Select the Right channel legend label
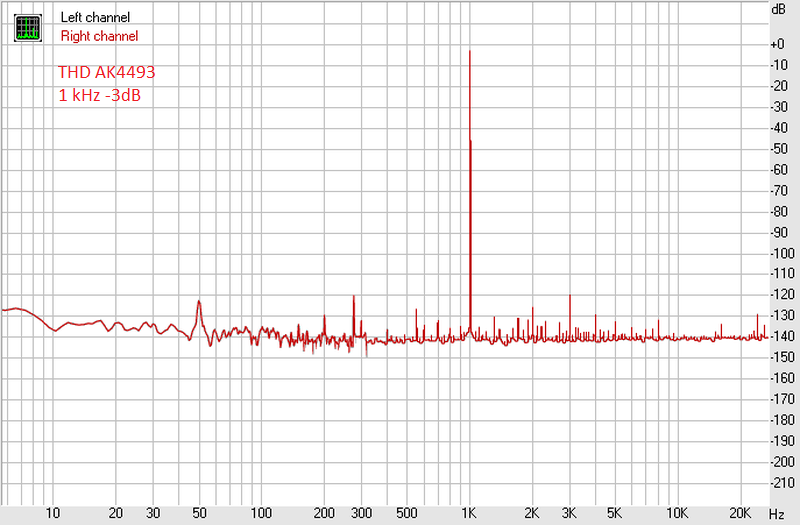The width and height of the screenshot is (800, 525). [x=99, y=36]
